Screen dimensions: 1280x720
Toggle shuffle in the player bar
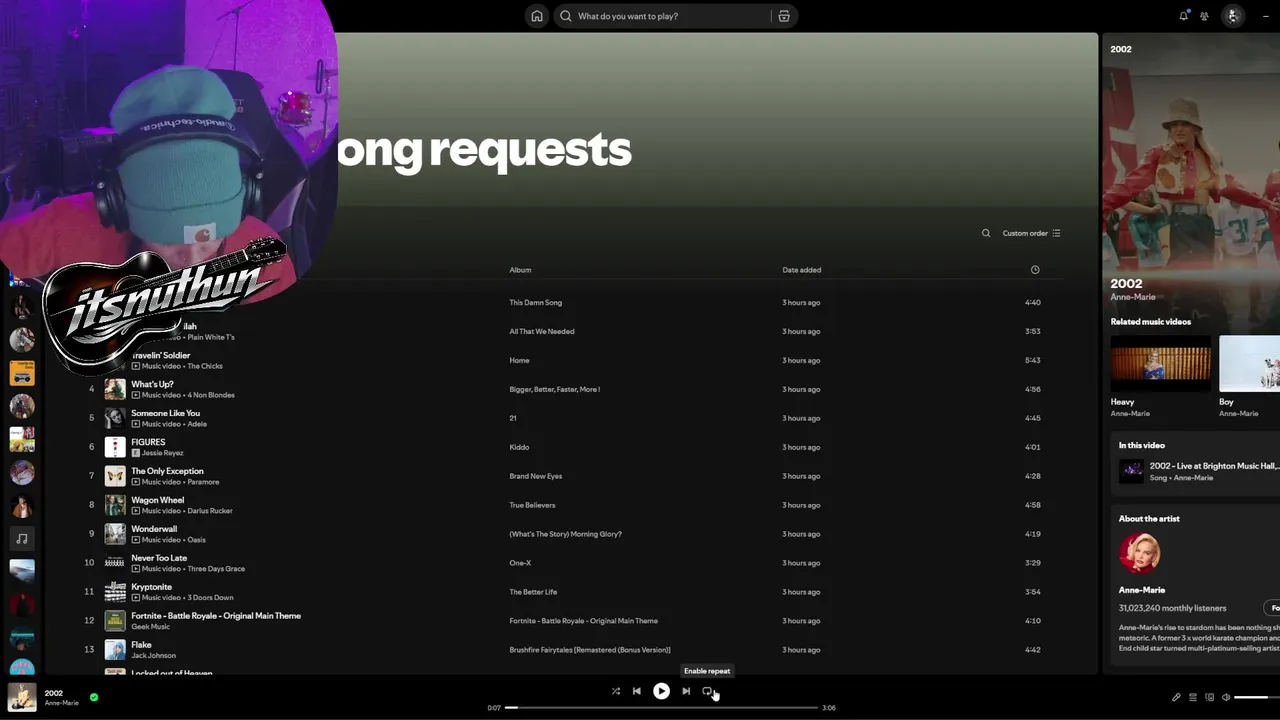click(x=616, y=691)
